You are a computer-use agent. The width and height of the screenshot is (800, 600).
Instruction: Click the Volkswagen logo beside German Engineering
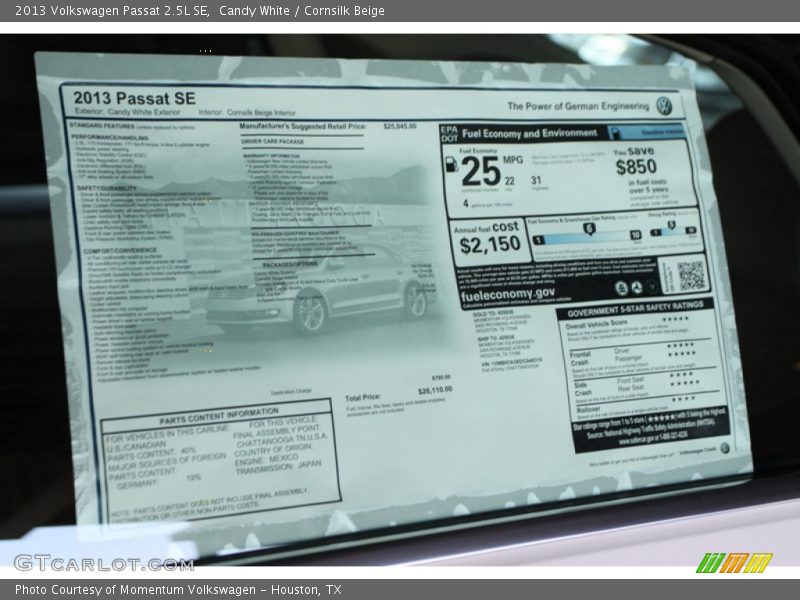(664, 106)
